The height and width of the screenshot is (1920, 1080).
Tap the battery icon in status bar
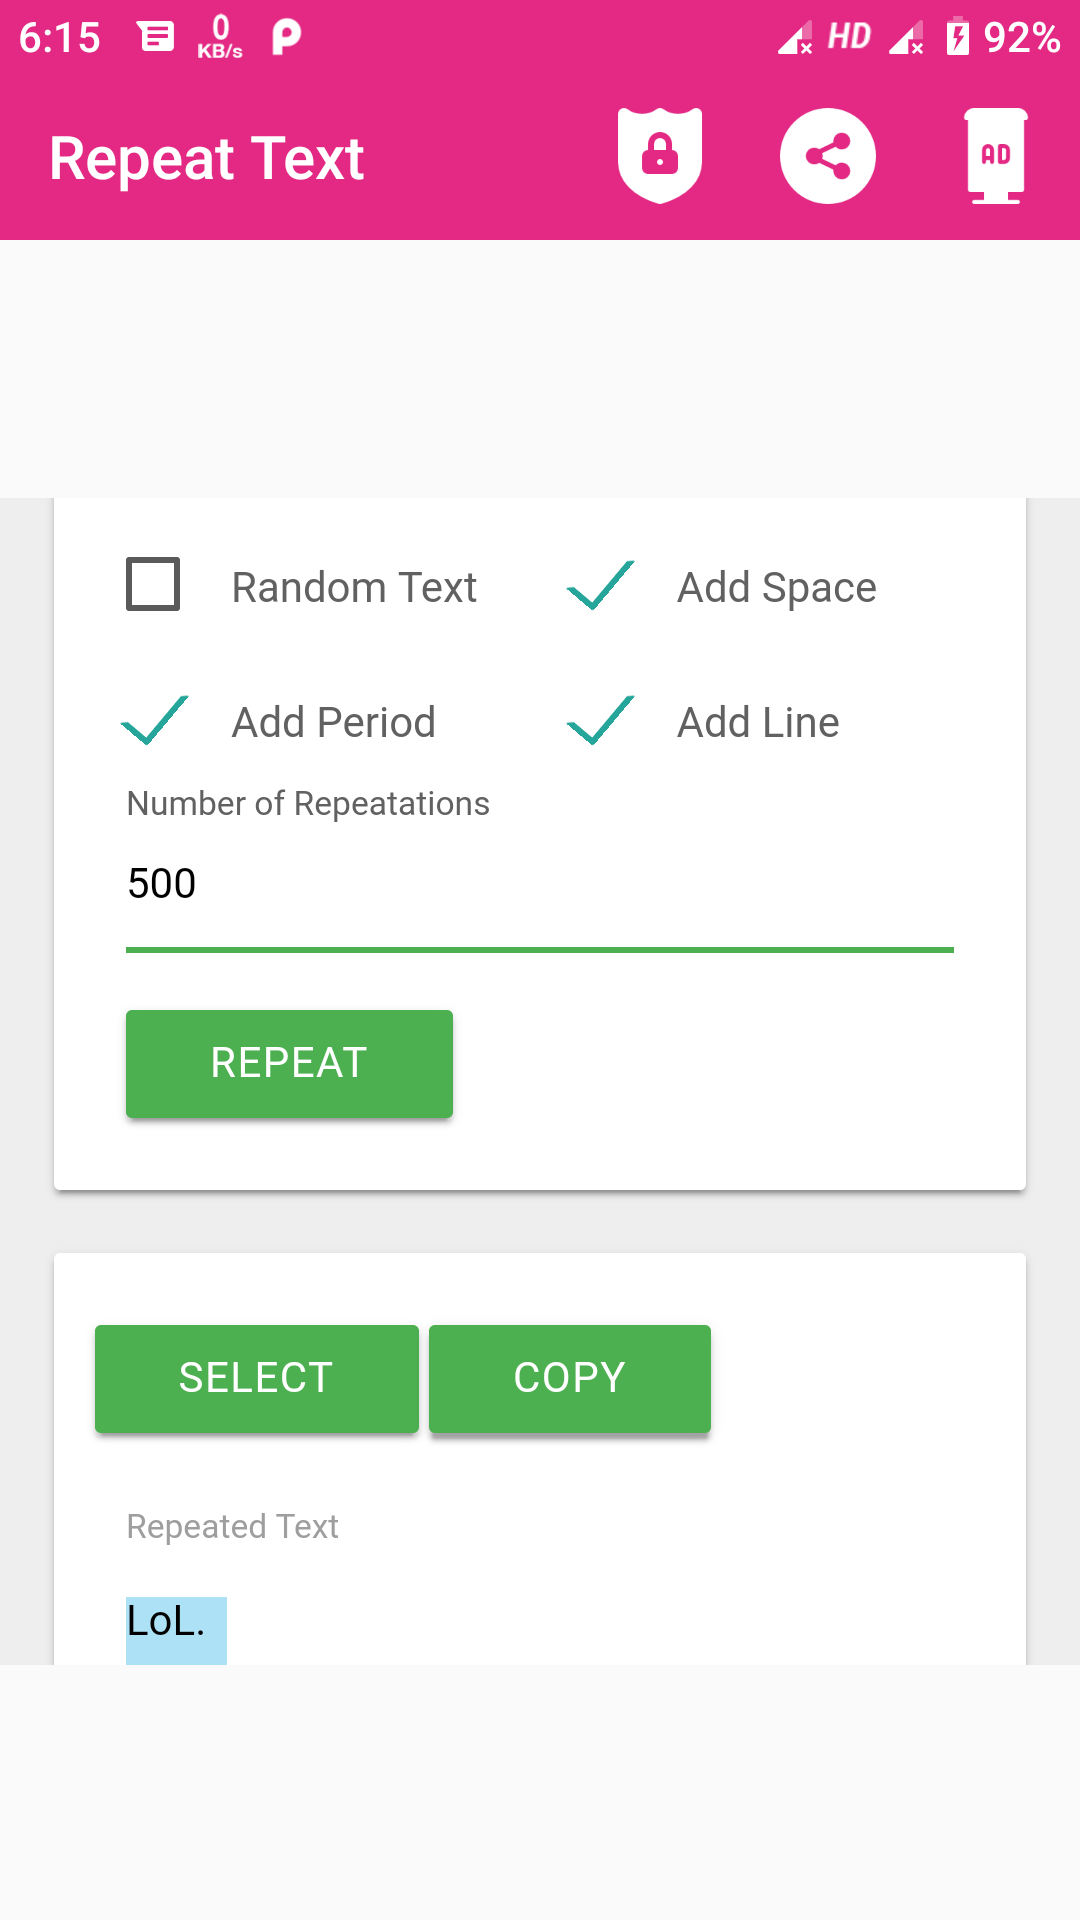(957, 38)
